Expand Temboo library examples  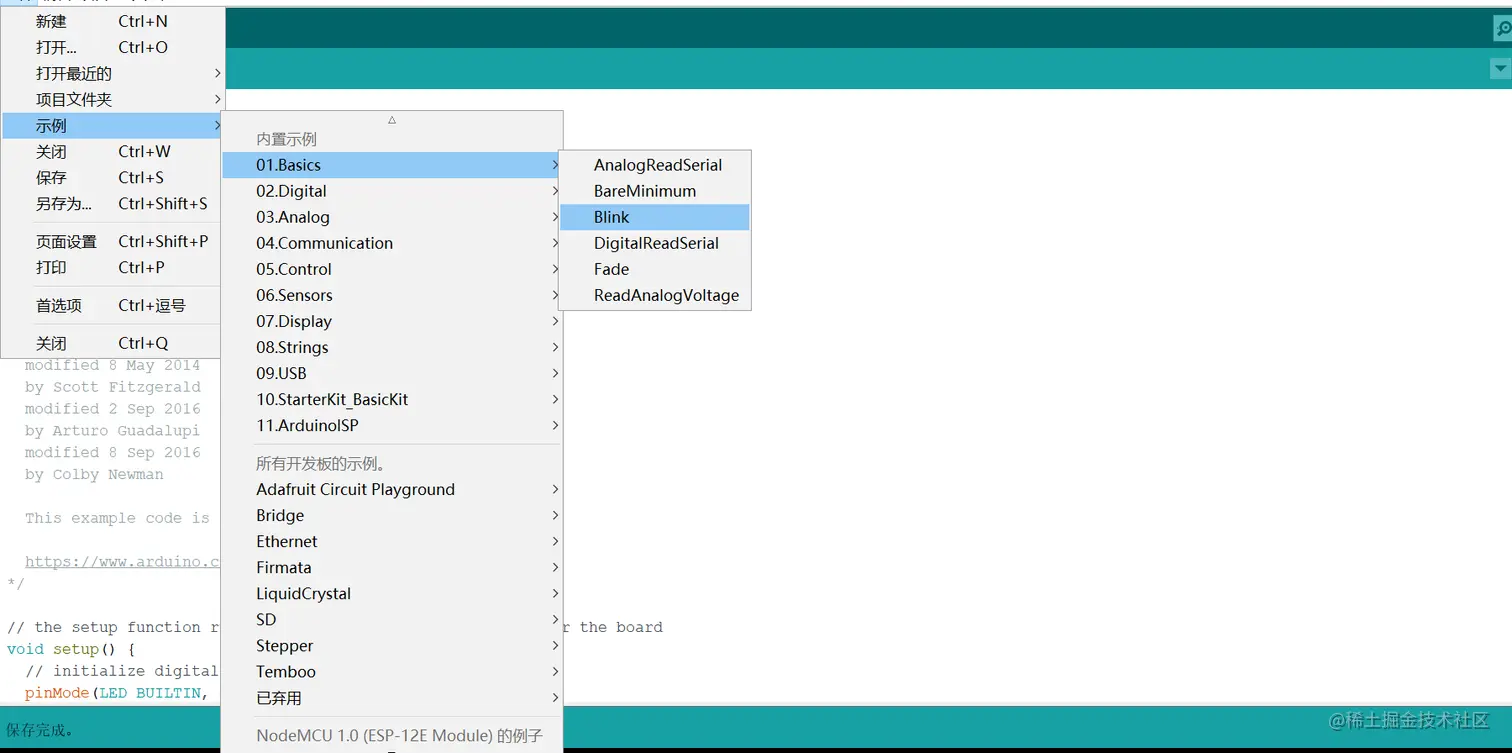click(x=392, y=671)
